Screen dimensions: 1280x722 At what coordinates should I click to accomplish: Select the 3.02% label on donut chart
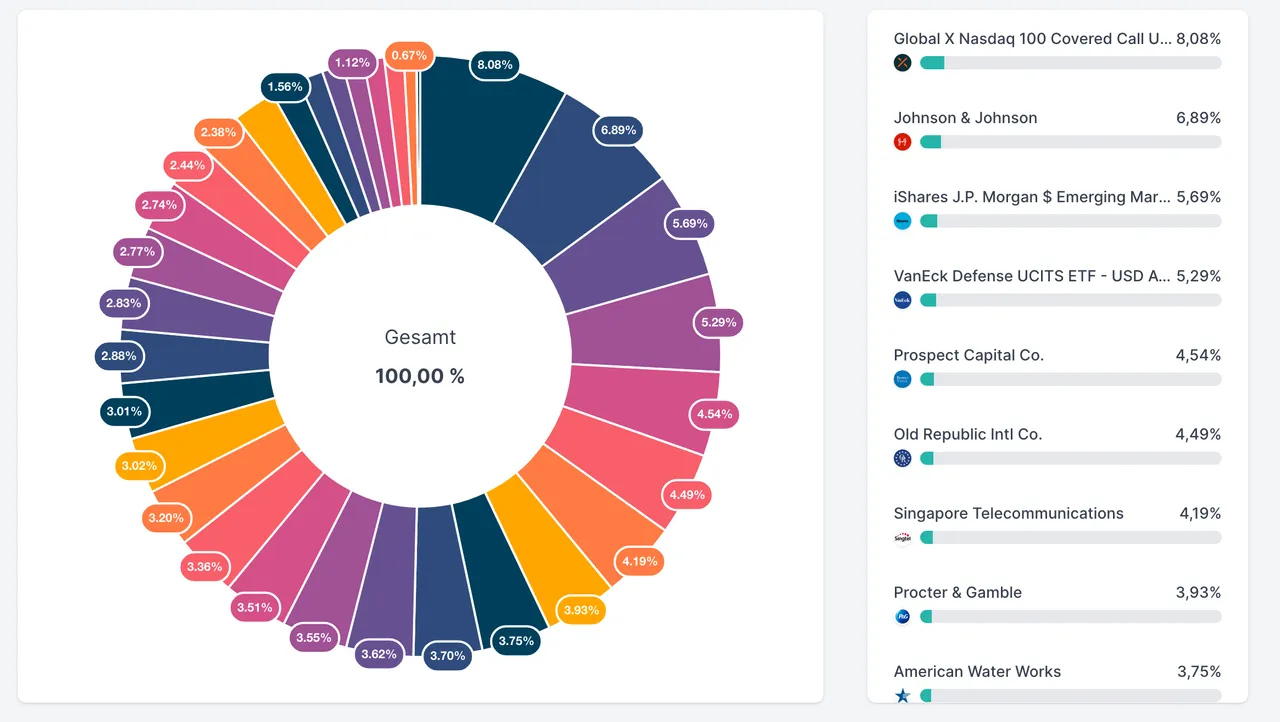tap(139, 466)
